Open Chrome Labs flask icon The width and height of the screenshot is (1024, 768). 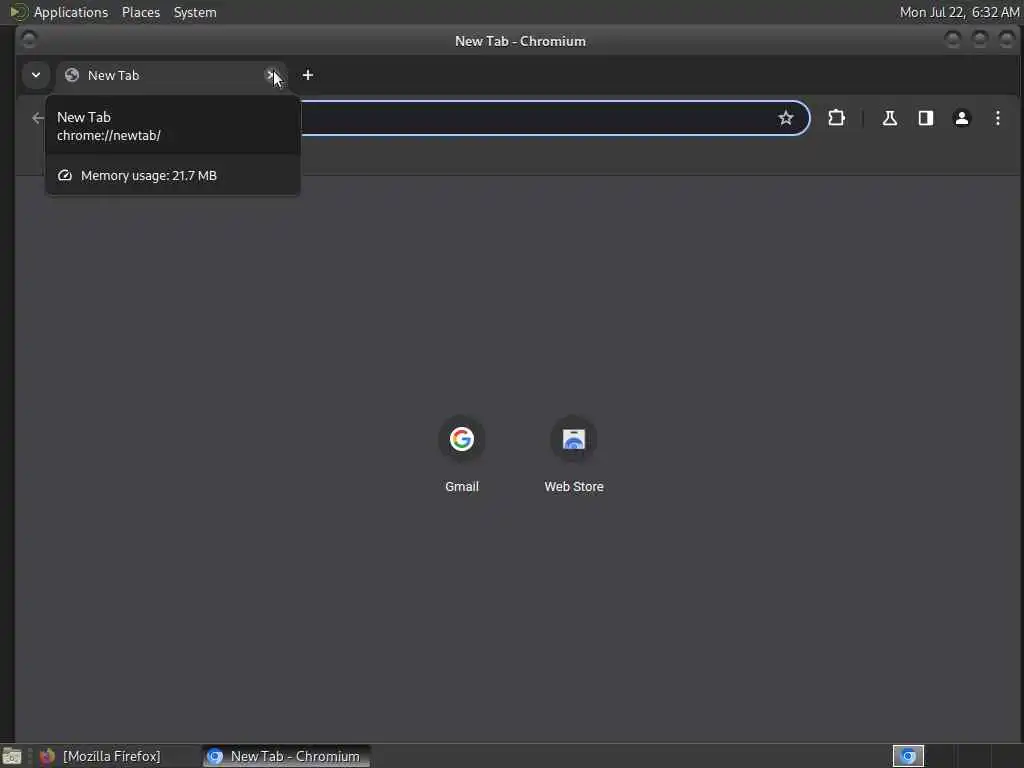click(889, 118)
